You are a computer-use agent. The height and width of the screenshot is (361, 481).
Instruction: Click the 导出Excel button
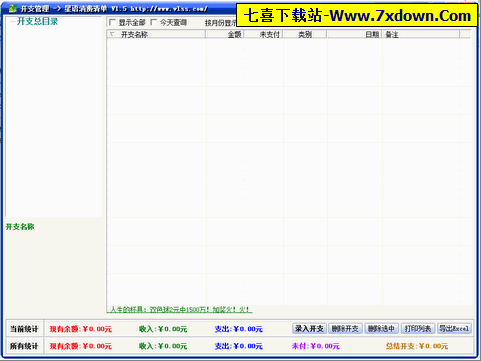tap(454, 329)
